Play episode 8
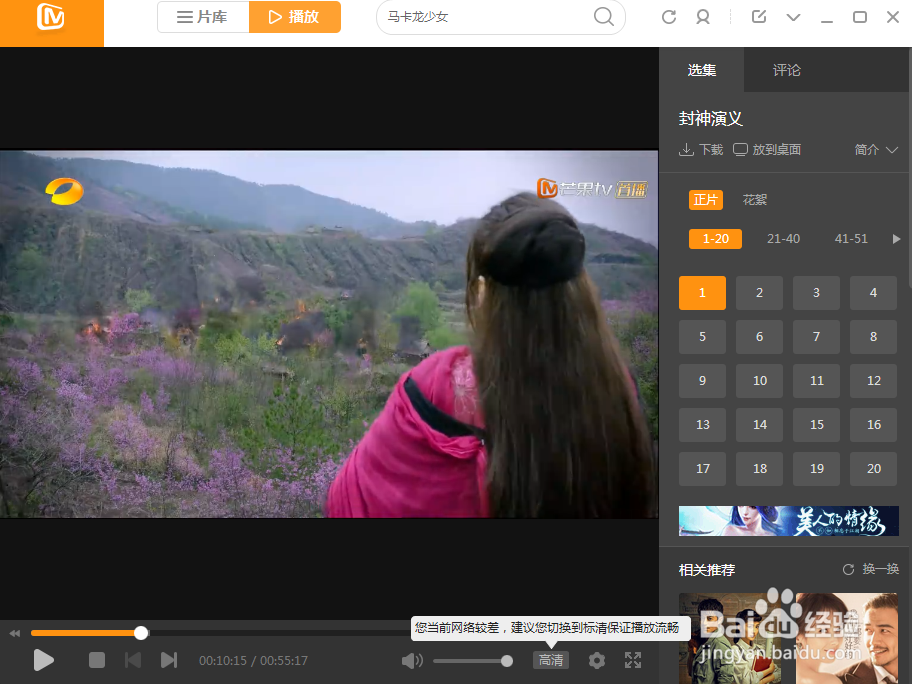This screenshot has height=684, width=912. (x=873, y=337)
